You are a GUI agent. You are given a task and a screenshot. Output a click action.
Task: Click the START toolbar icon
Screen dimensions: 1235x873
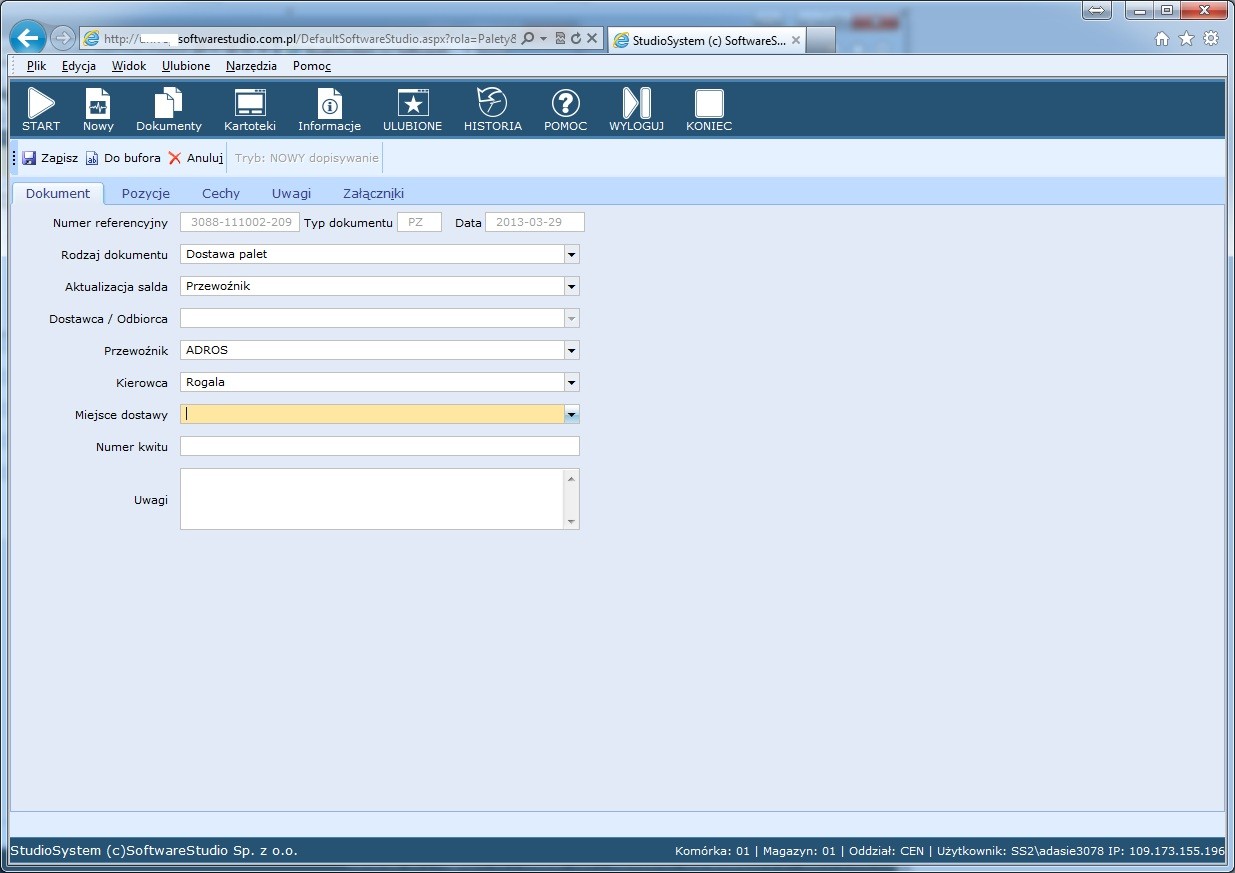pyautogui.click(x=41, y=110)
